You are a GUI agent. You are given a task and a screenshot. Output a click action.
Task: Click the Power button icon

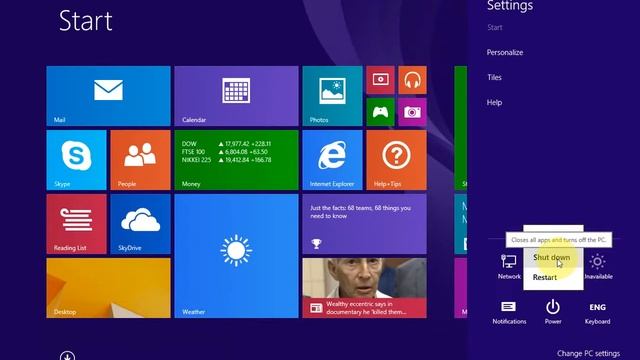coord(553,312)
